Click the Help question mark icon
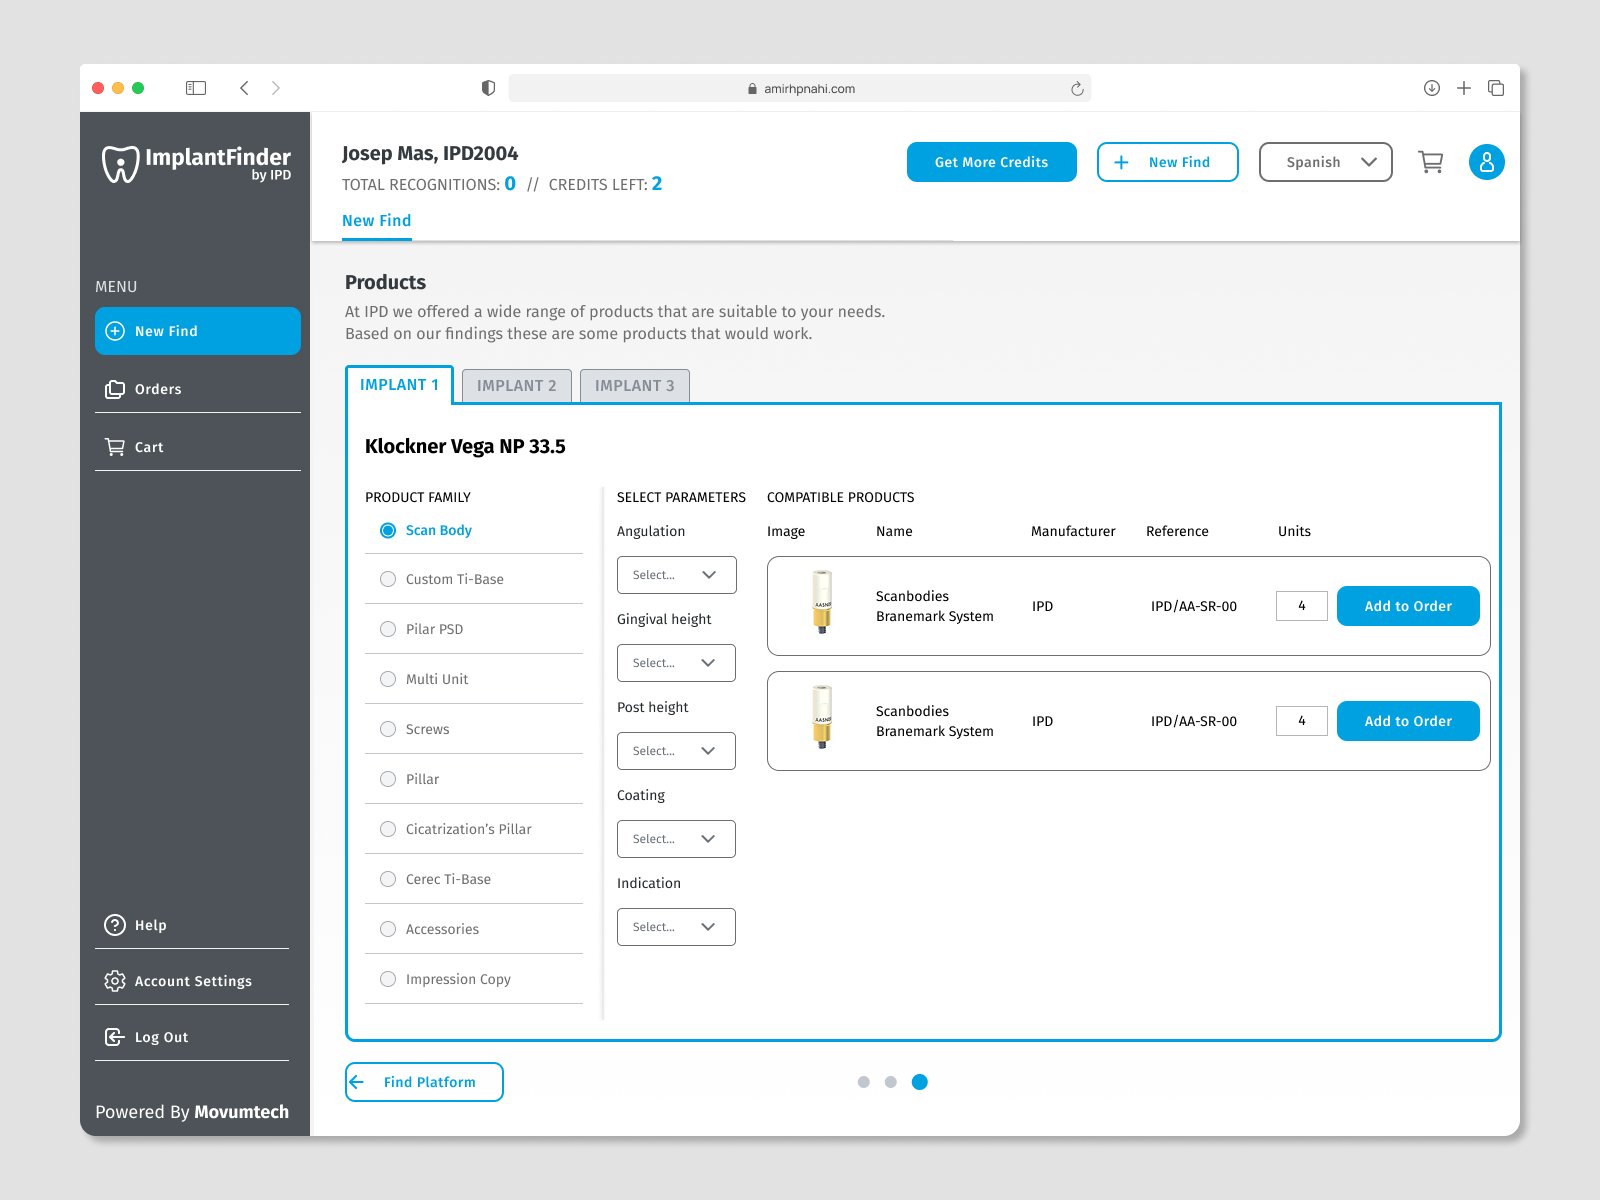1600x1200 pixels. pos(115,925)
